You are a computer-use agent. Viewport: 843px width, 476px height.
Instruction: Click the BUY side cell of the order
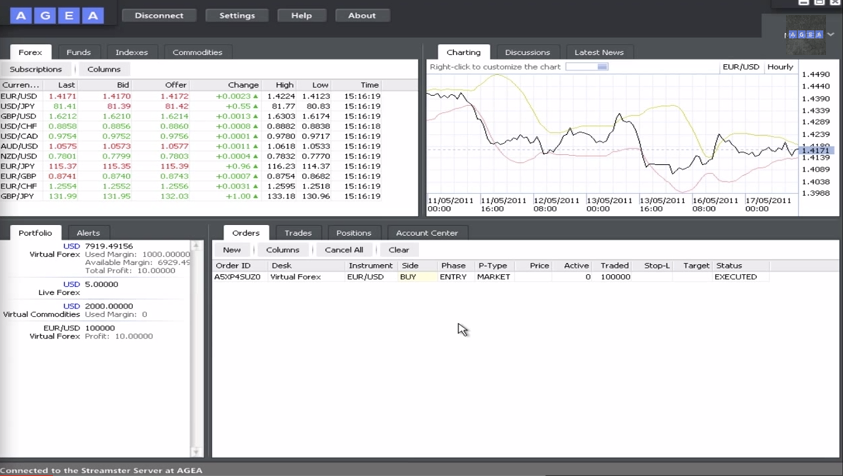(x=417, y=277)
